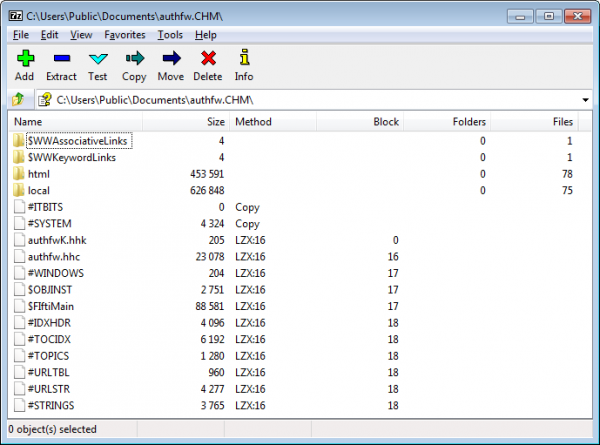This screenshot has width=600, height=445.
Task: Click the Copy toolbar icon
Action: pyautogui.click(x=135, y=59)
